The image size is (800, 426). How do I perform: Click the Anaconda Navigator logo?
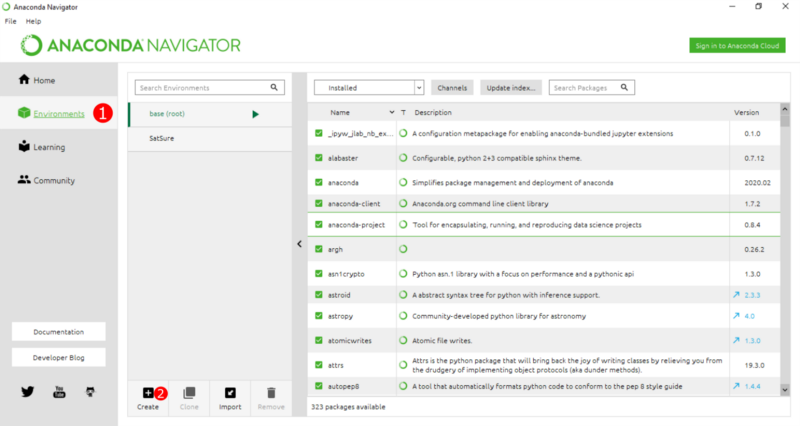click(131, 45)
